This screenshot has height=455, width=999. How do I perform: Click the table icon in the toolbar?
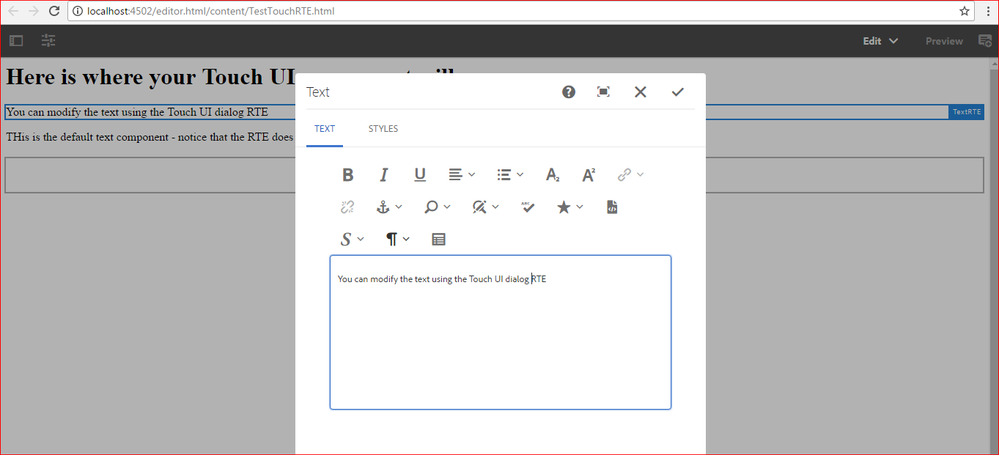pos(438,239)
